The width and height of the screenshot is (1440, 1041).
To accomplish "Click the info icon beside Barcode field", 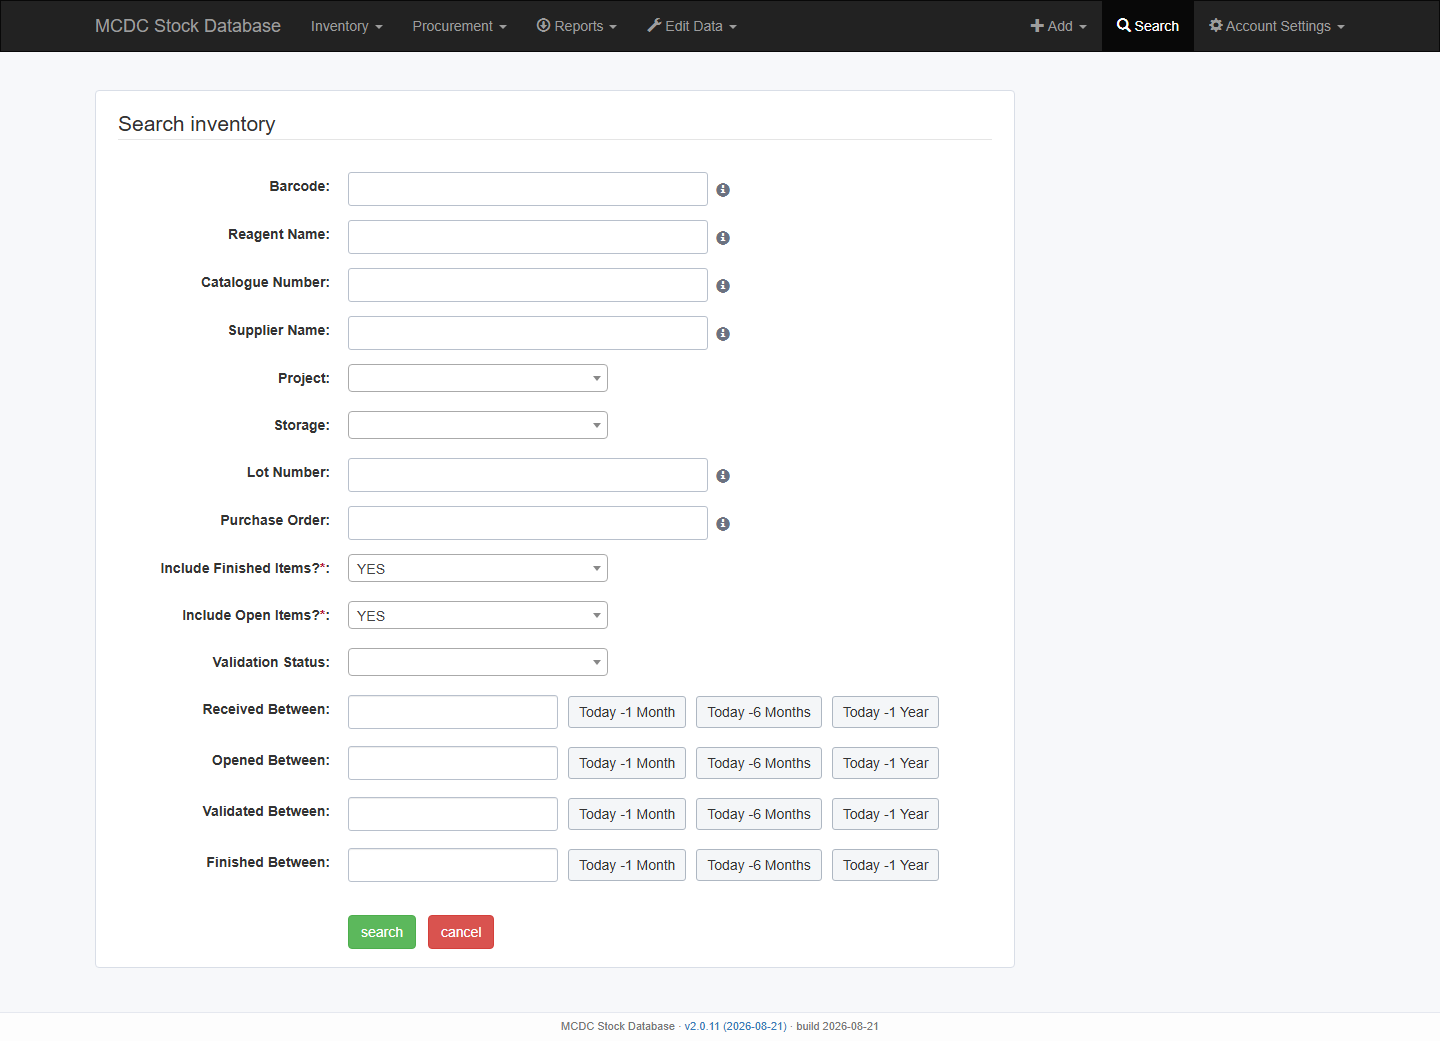I will point(723,190).
